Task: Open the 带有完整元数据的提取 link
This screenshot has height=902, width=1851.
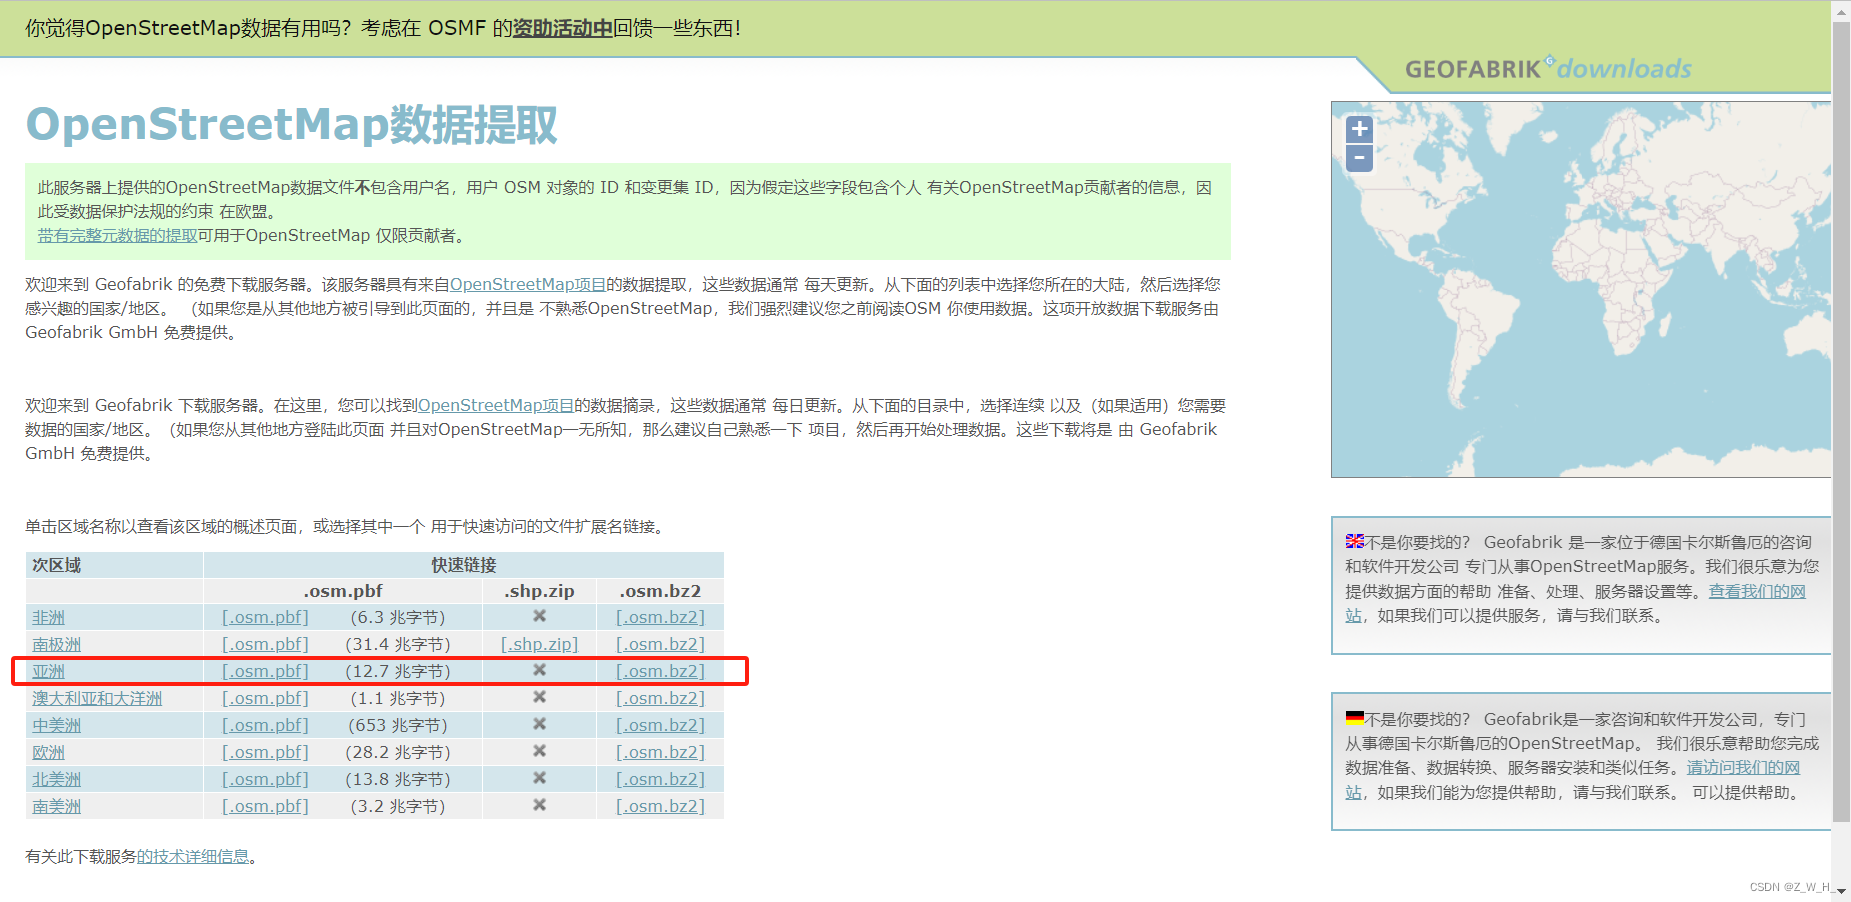Action: coord(117,236)
